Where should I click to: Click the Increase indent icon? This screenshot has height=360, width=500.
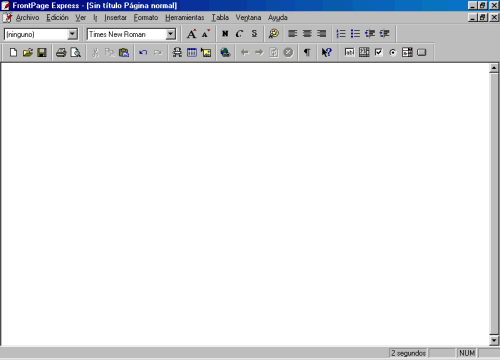384,34
